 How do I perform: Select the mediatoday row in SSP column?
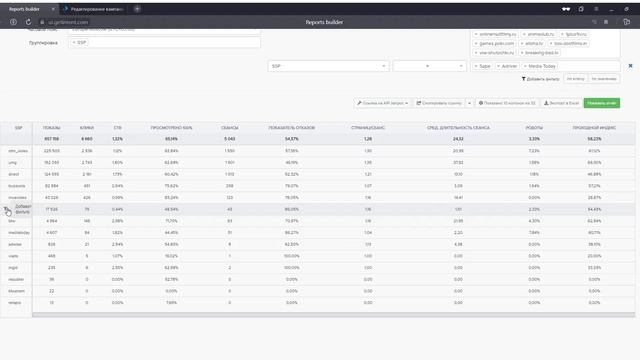[x=19, y=233]
